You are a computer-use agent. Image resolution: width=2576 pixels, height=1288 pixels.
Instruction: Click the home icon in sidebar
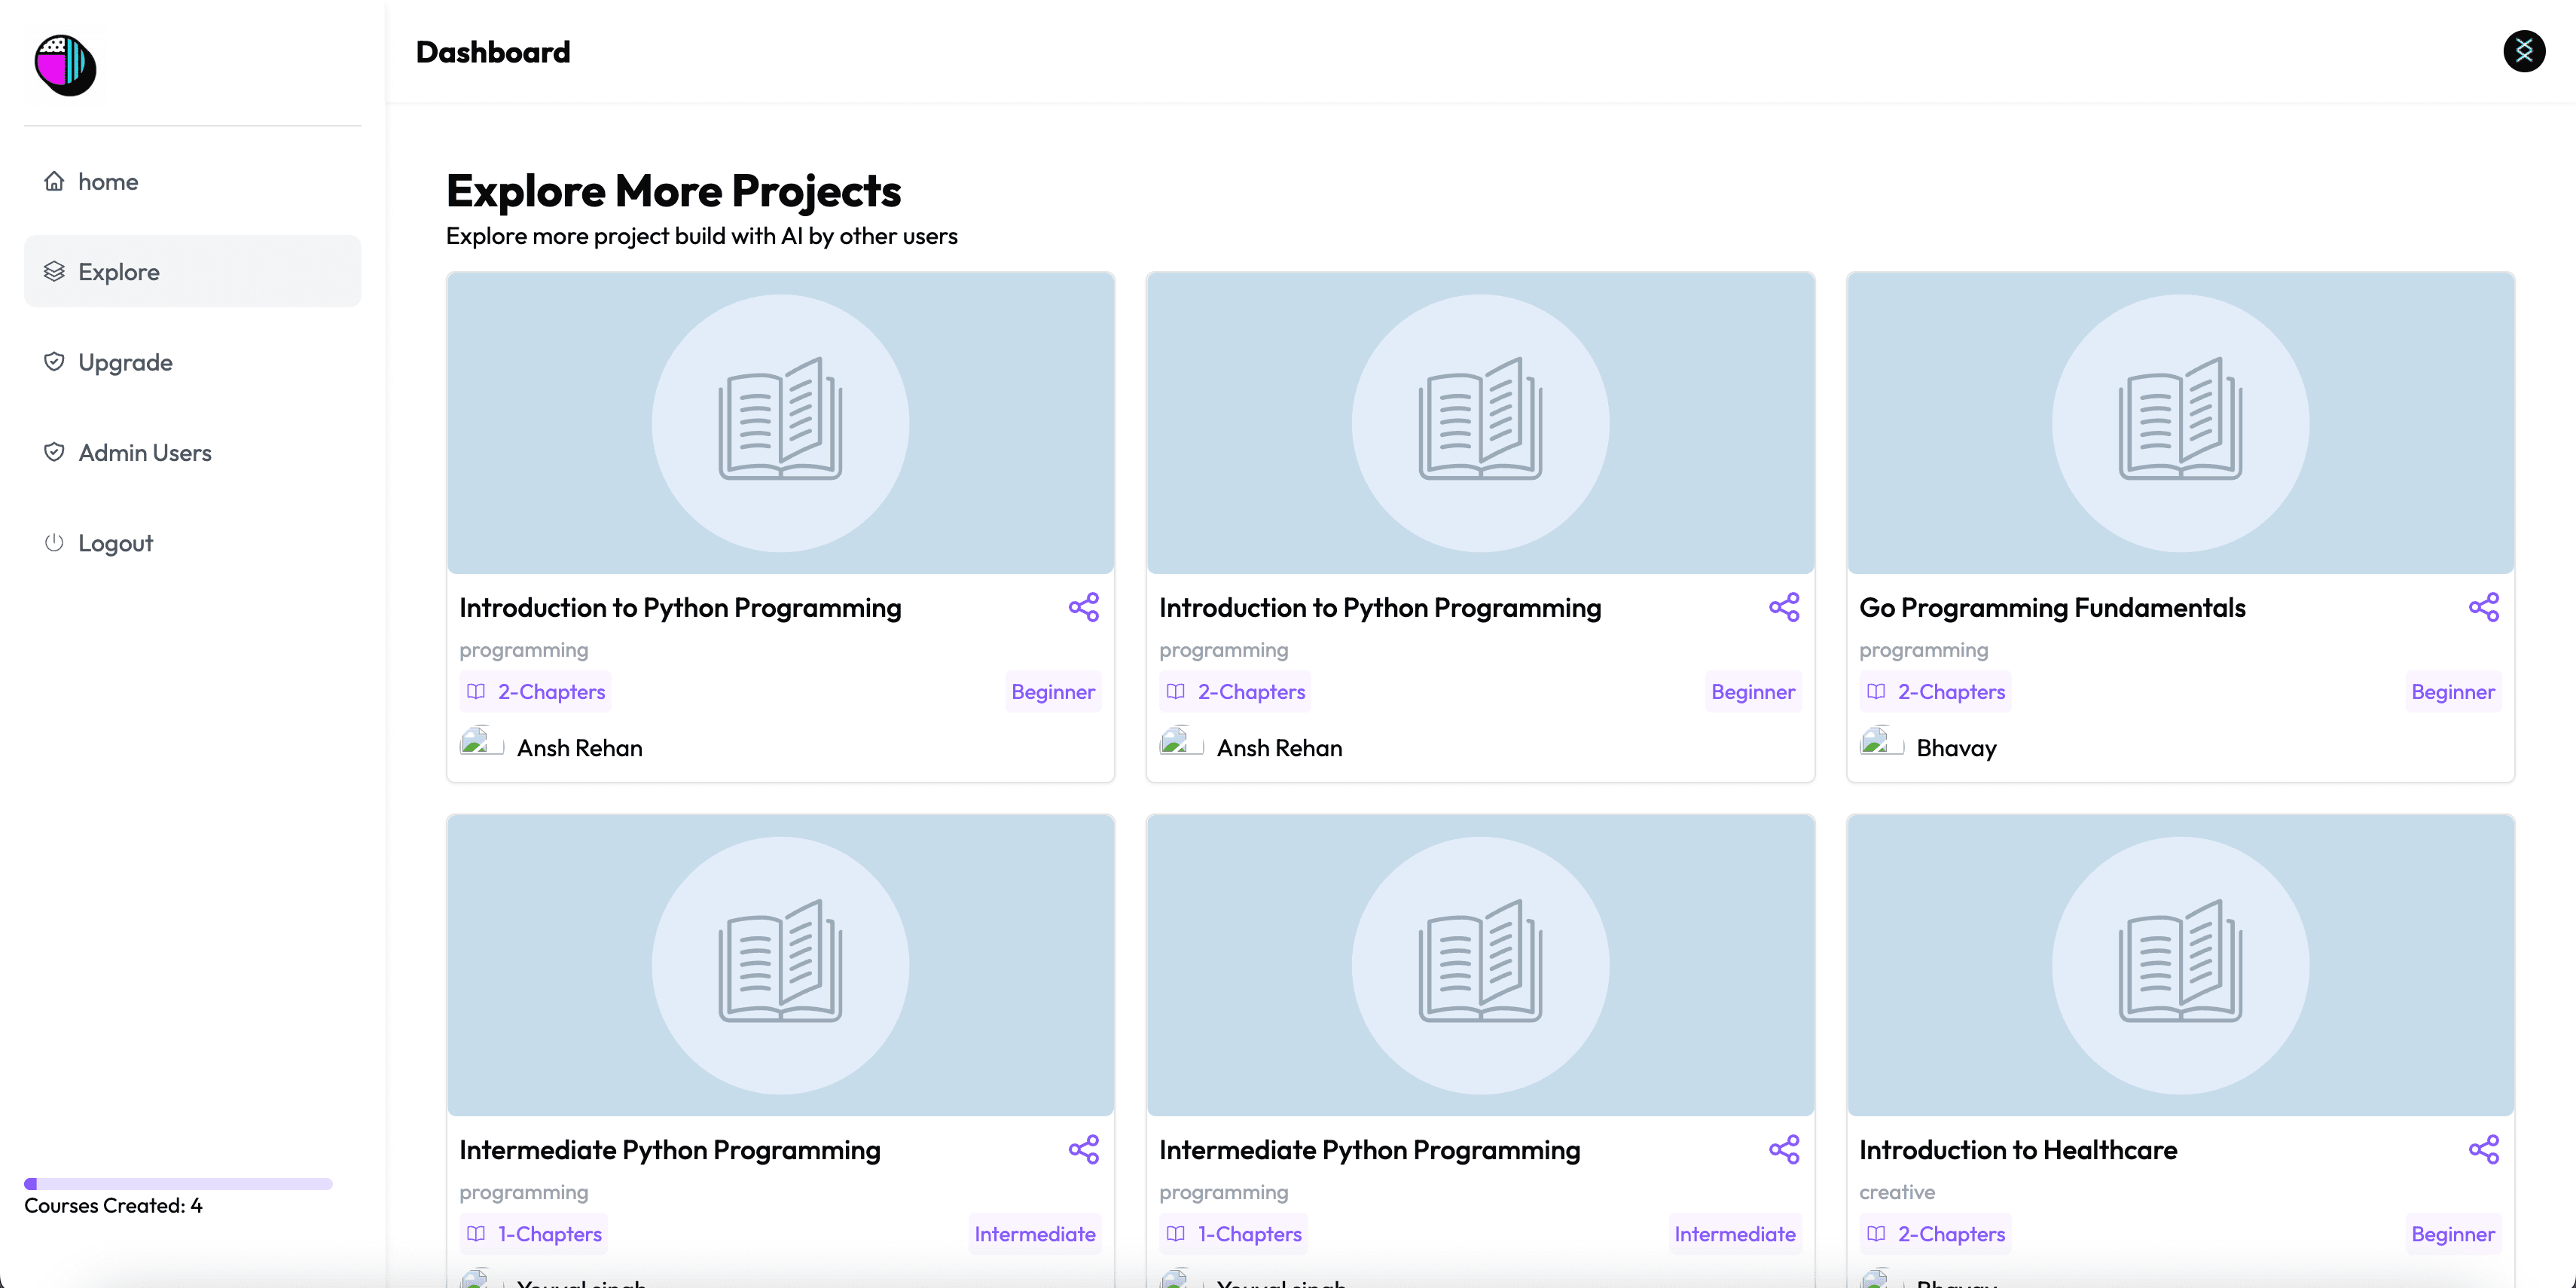[x=54, y=181]
